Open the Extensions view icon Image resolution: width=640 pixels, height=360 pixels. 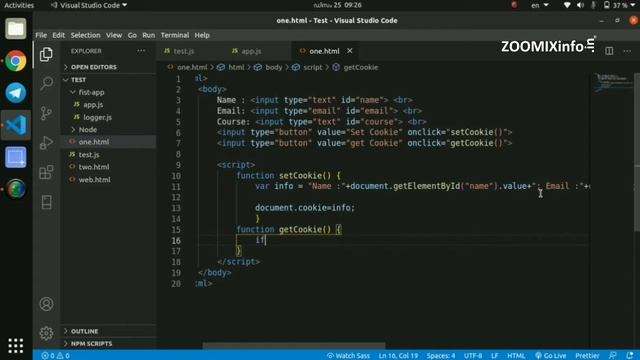click(x=47, y=172)
